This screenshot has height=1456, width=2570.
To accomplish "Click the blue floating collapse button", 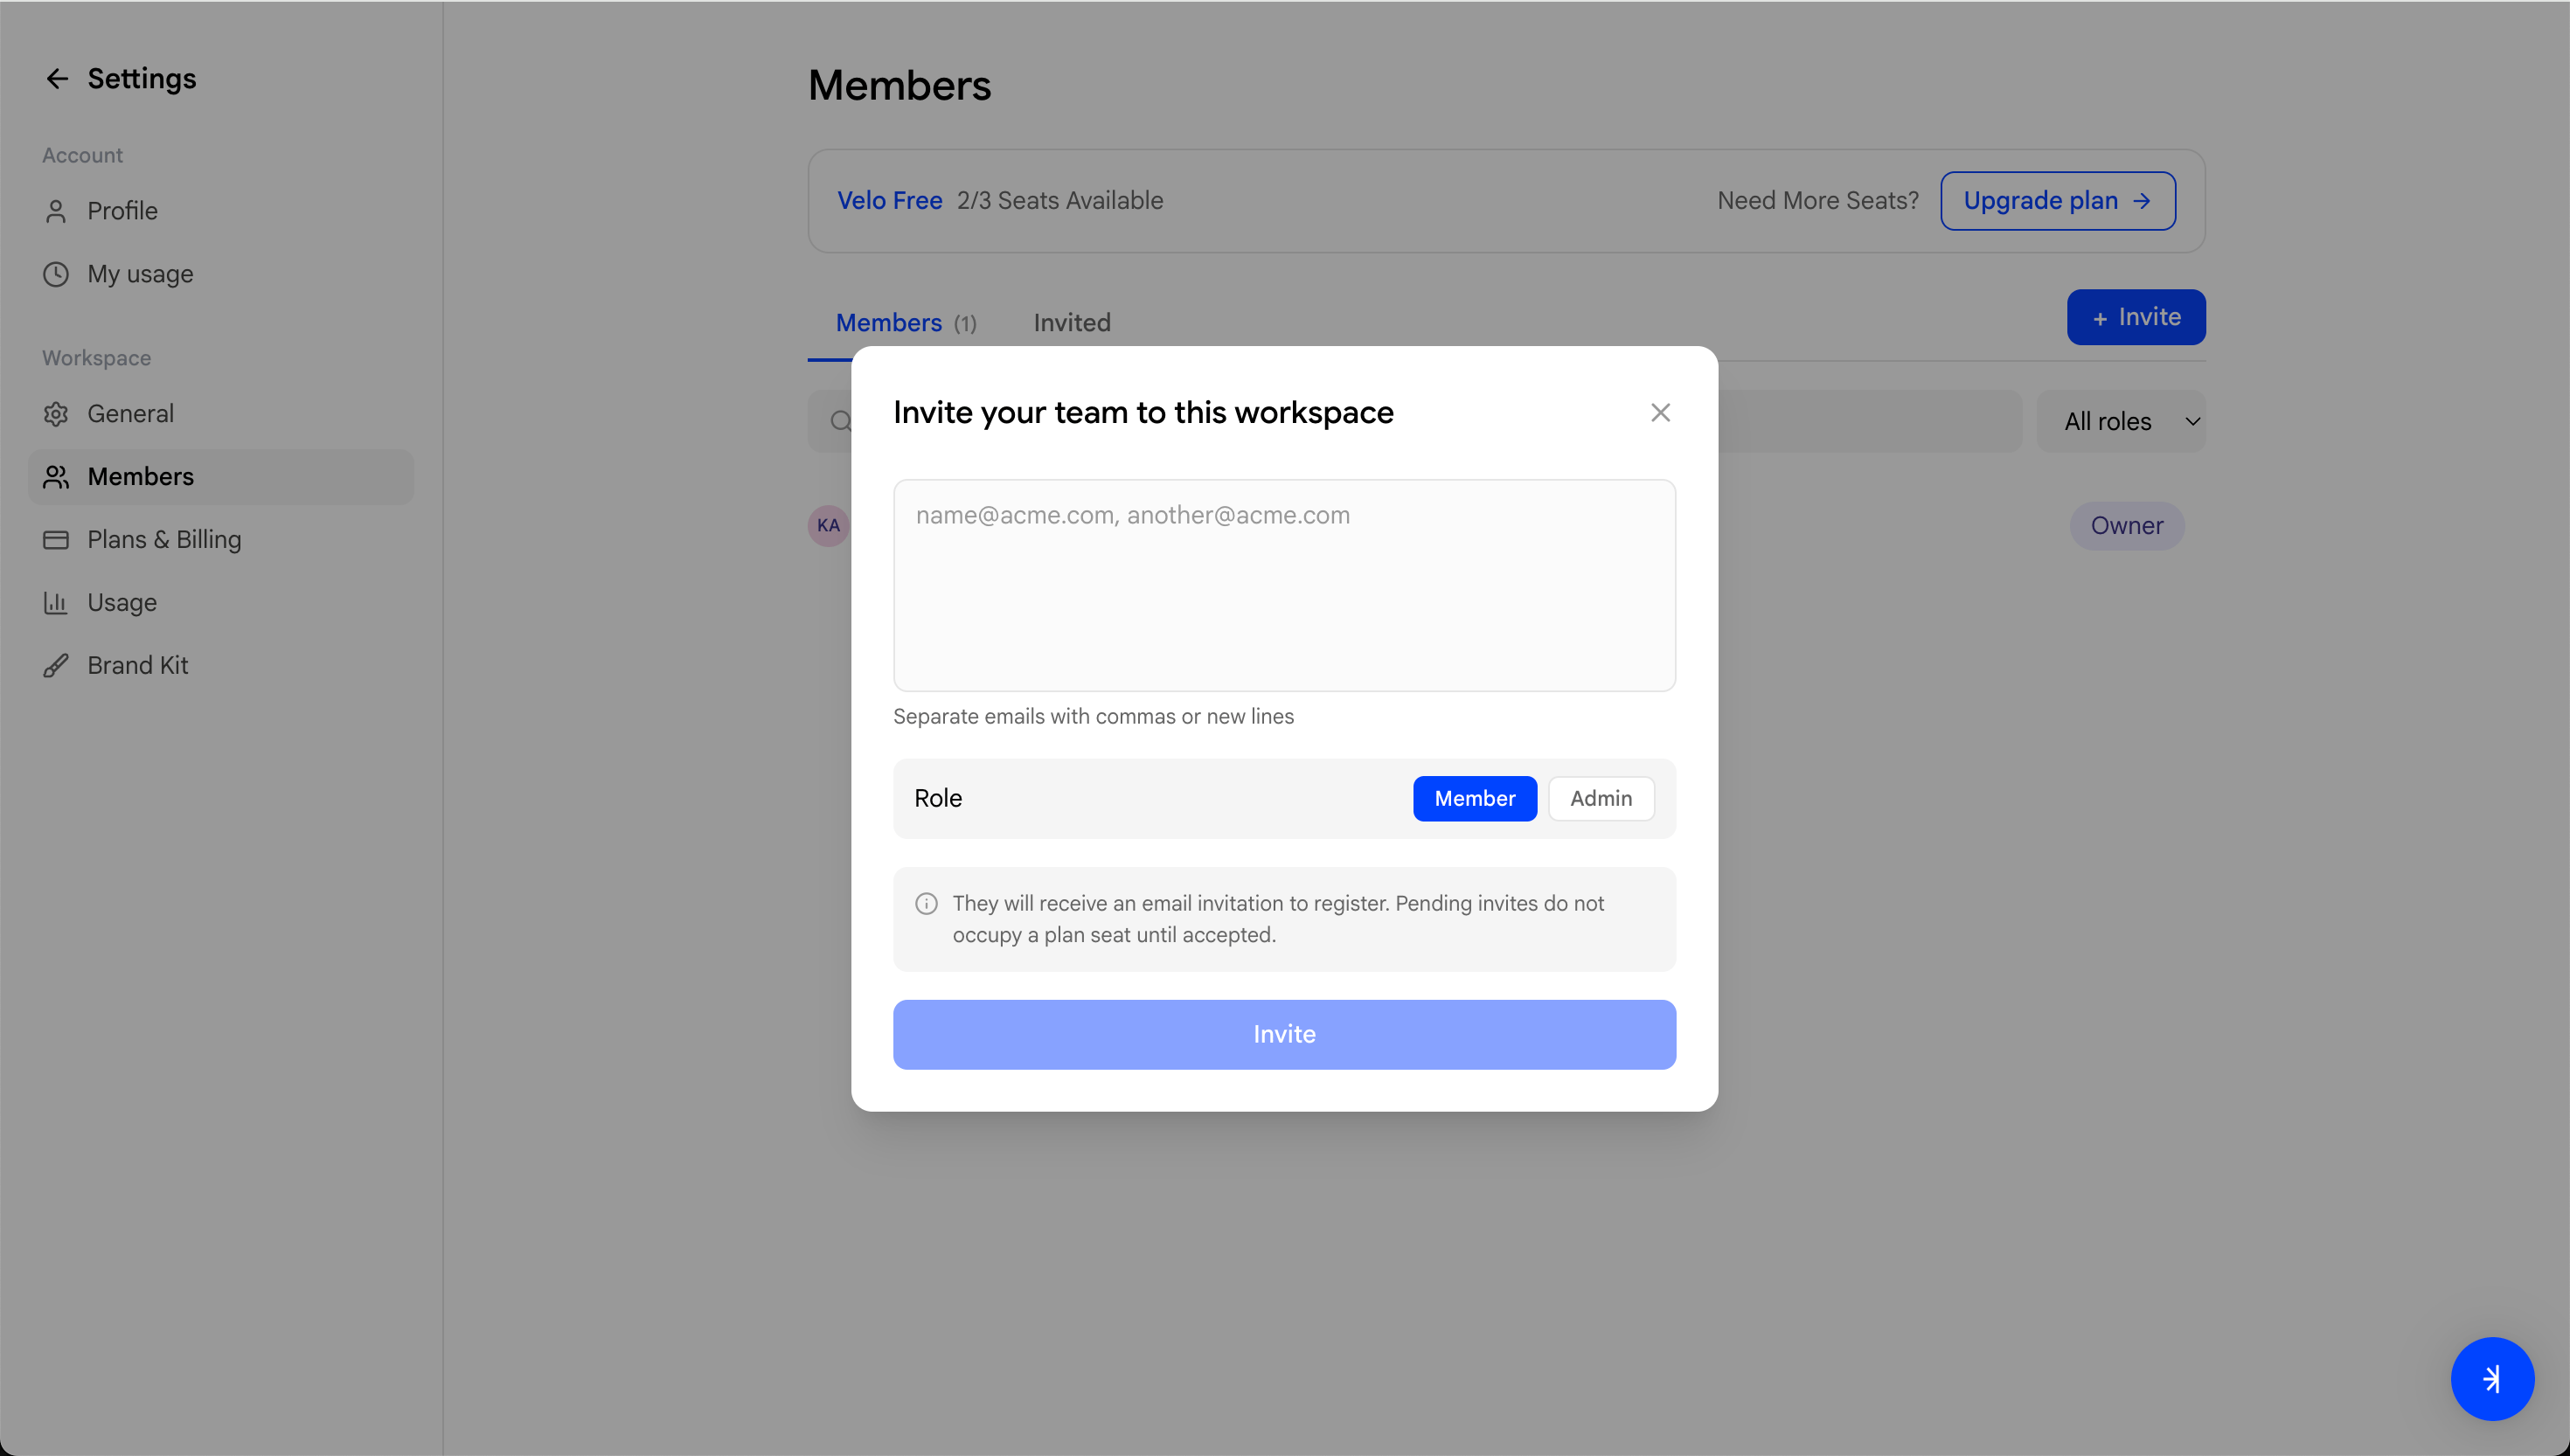I will (2492, 1378).
